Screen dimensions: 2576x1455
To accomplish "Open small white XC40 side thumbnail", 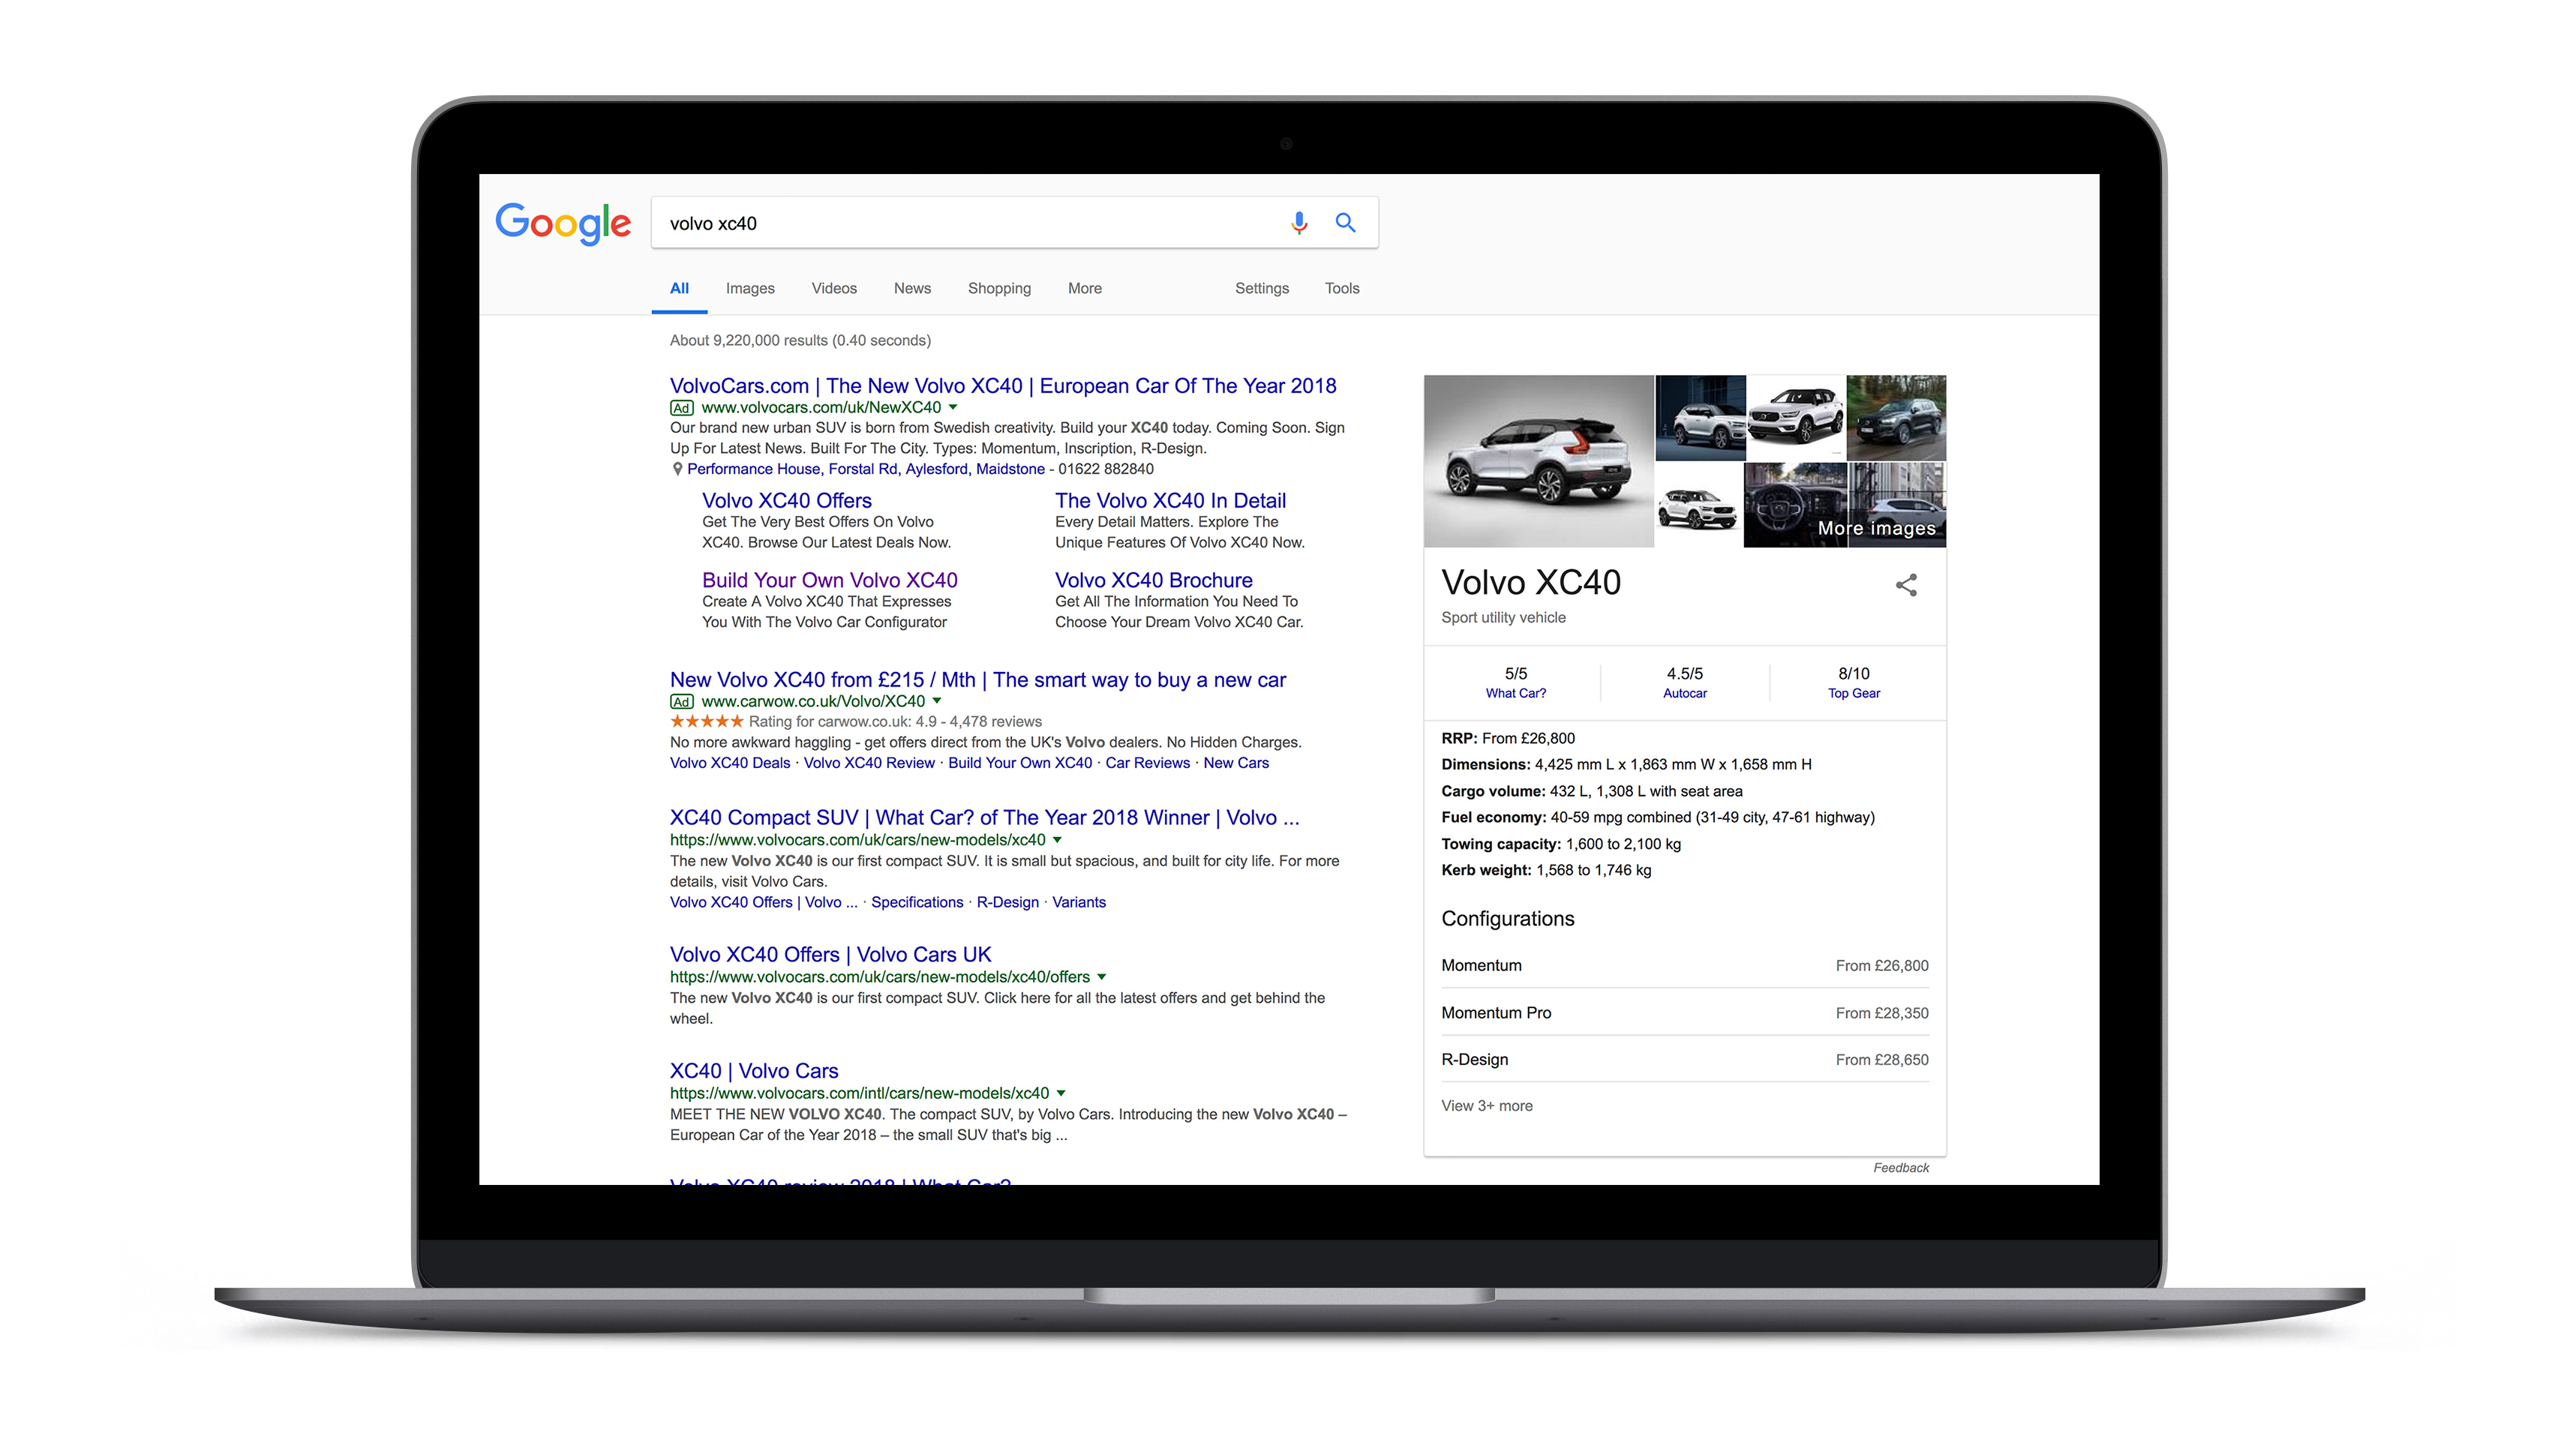I will point(1698,505).
